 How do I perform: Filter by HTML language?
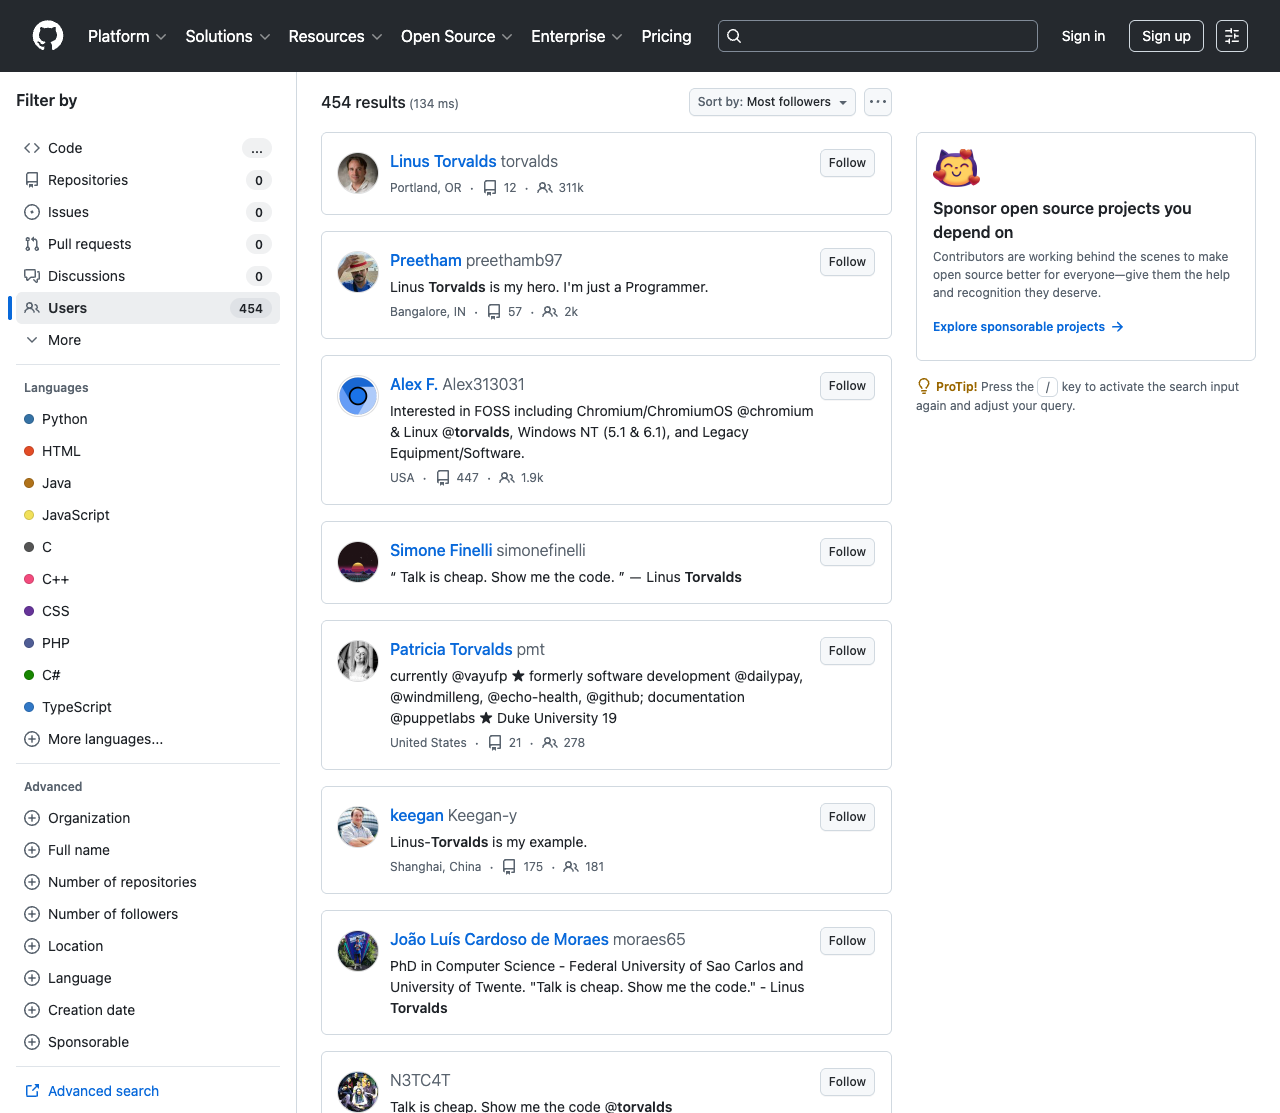tap(148, 451)
